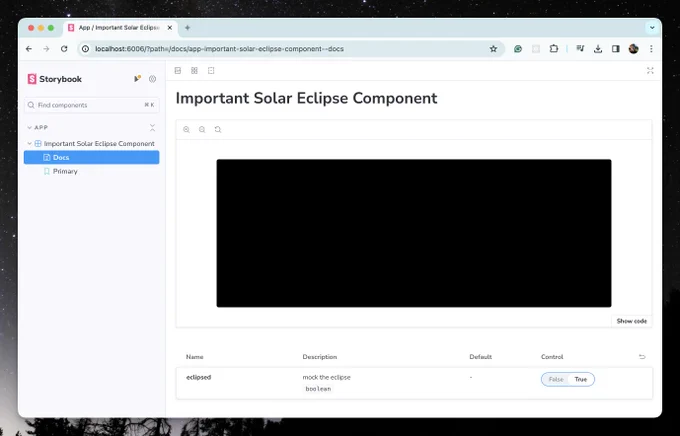Reload the browser page
The height and width of the screenshot is (436, 680).
64,49
